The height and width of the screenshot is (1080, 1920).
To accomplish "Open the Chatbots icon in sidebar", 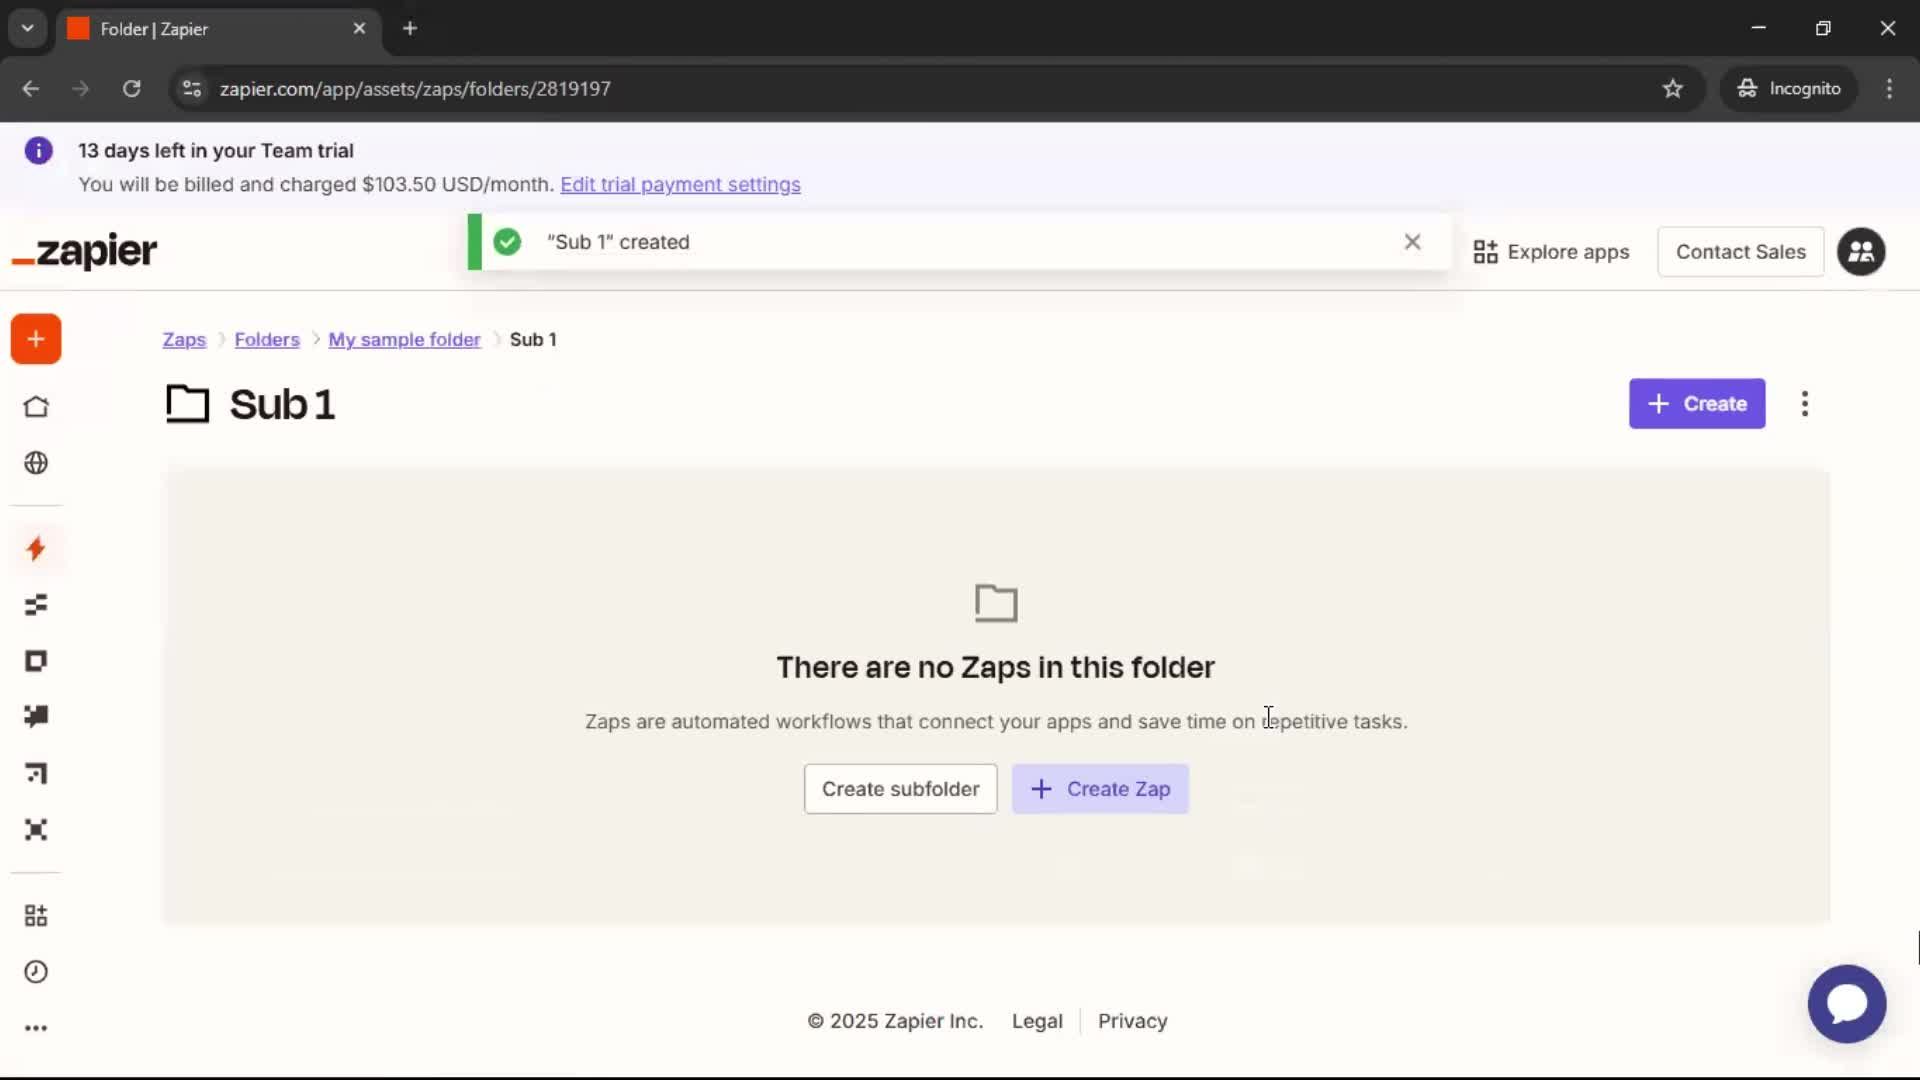I will click(x=36, y=717).
